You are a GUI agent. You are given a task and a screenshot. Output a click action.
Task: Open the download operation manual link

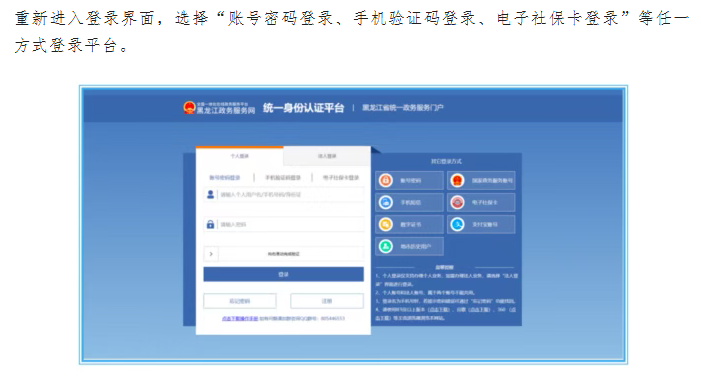point(240,318)
